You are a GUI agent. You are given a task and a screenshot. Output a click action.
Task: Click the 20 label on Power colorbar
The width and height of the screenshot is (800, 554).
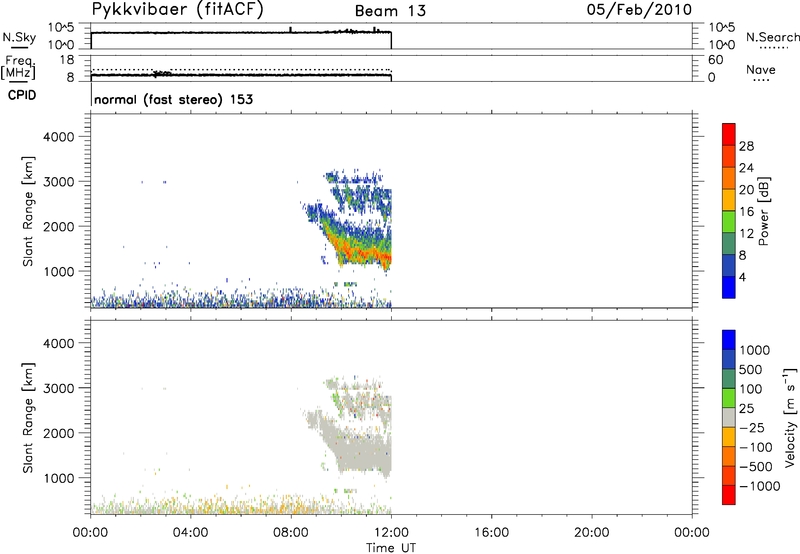coord(746,190)
